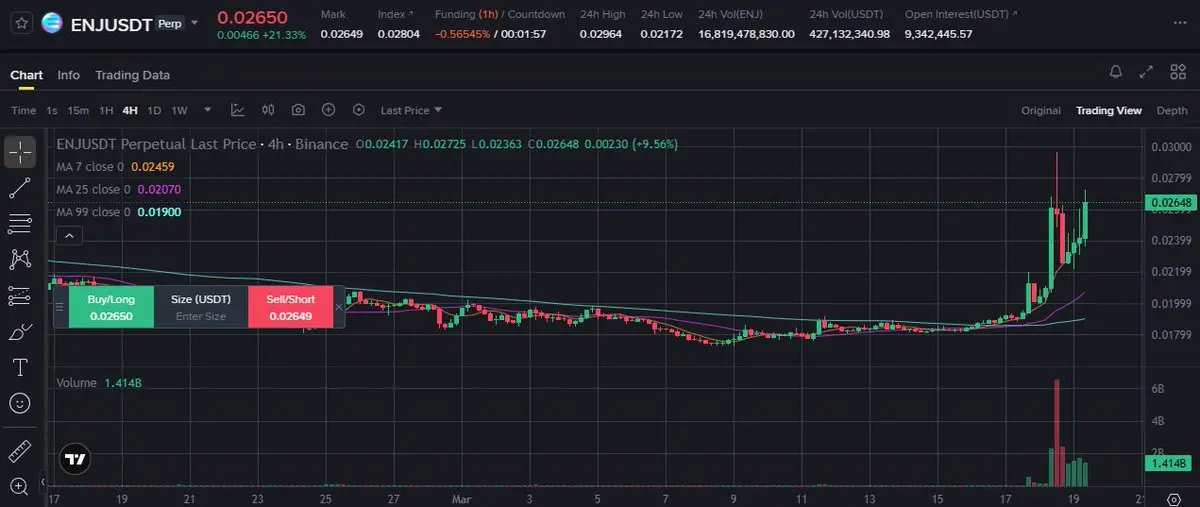The image size is (1200, 507).
Task: Expand chart to fullscreen with arrows icon
Action: coord(1146,72)
